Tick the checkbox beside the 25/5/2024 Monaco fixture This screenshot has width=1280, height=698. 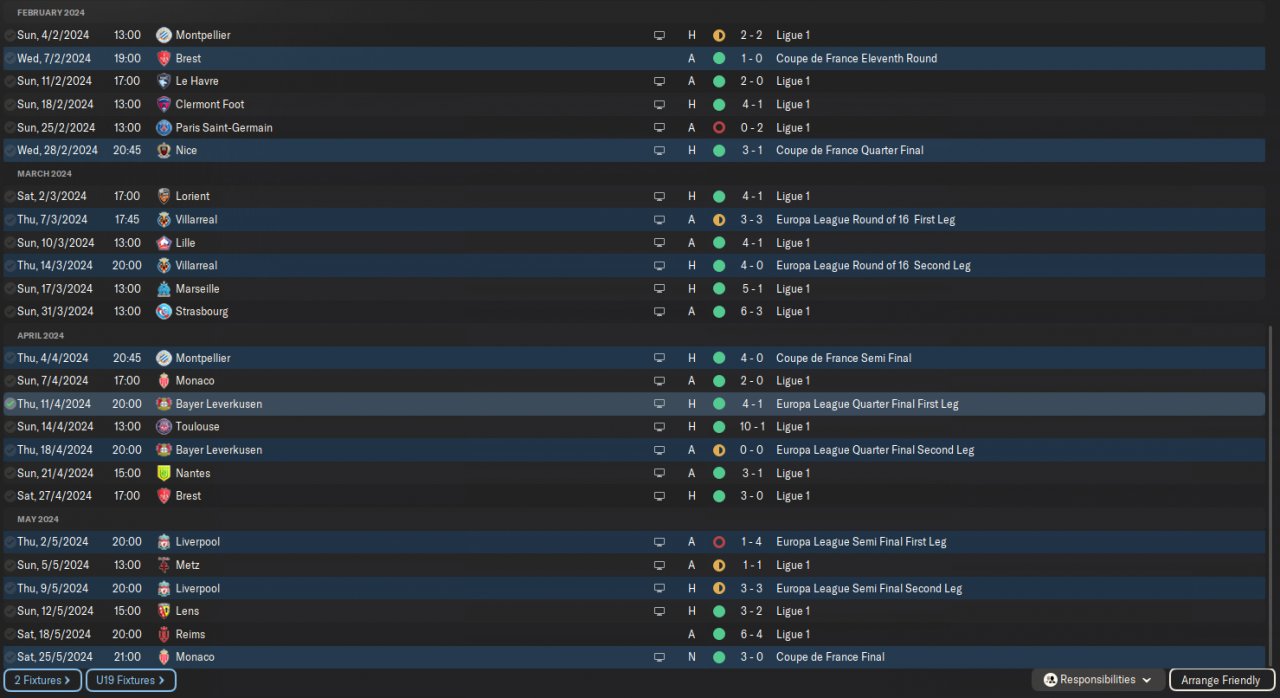pos(10,657)
